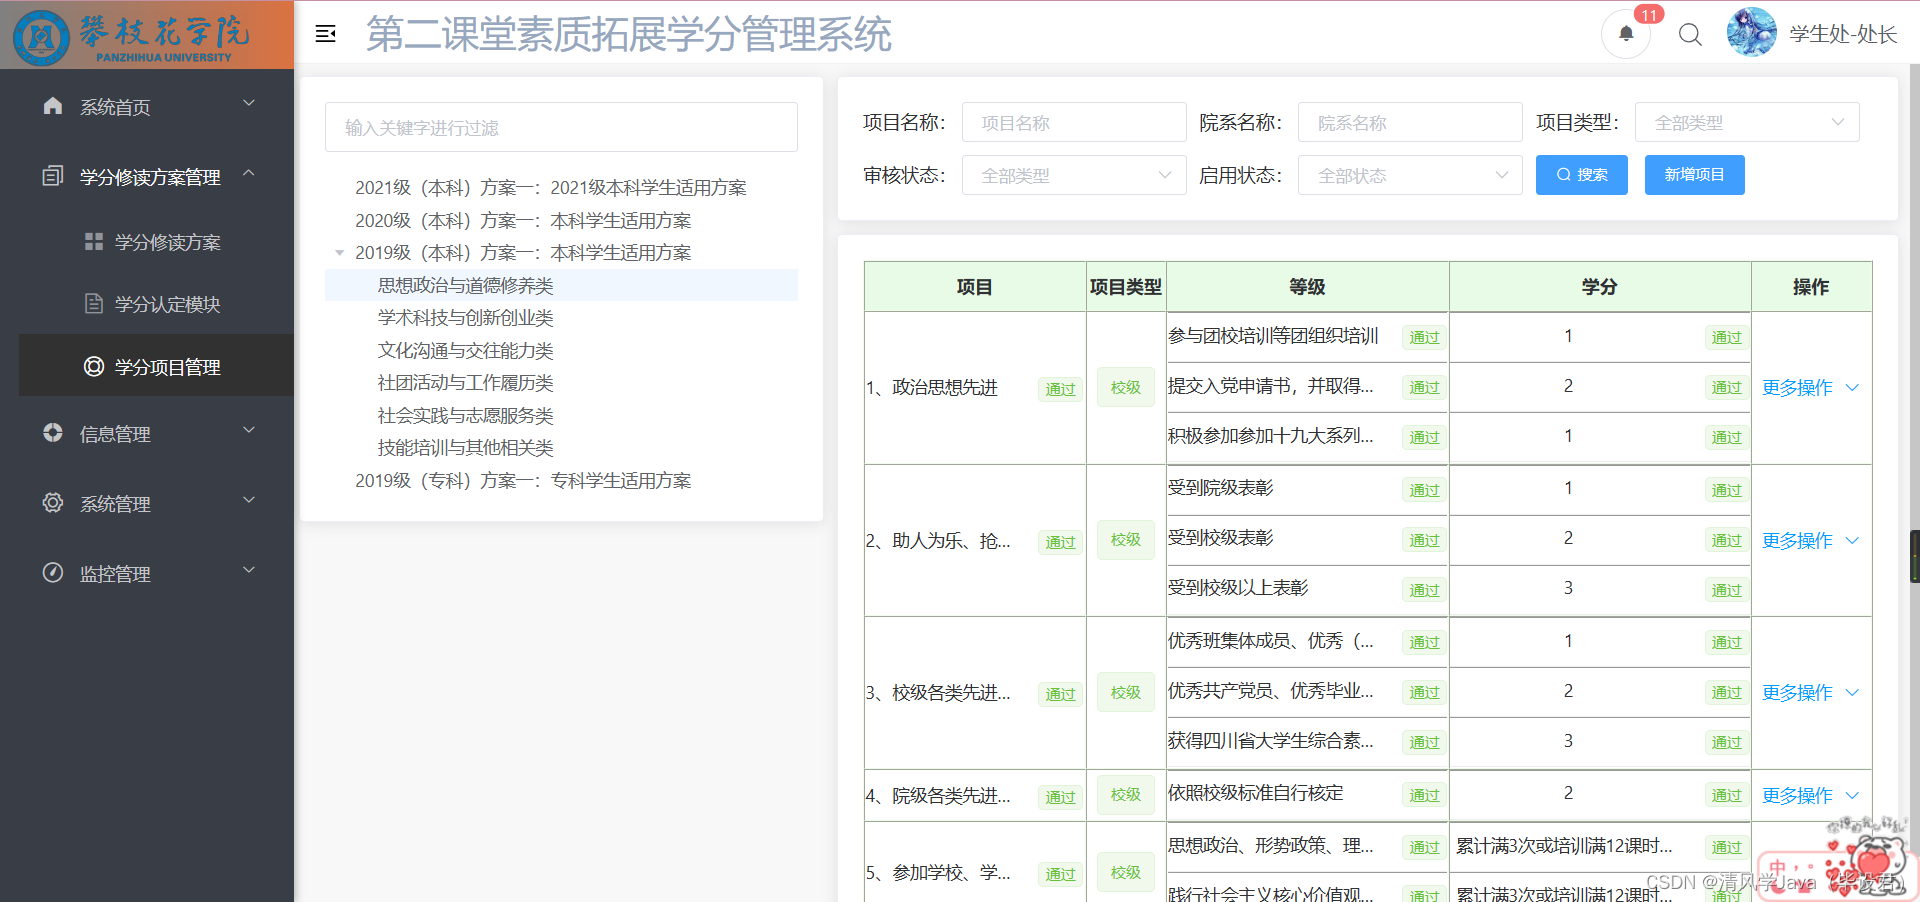Screen dimensions: 1920x902
Task: Click 参与团校培训等团组织培训 level text
Action: [1273, 336]
